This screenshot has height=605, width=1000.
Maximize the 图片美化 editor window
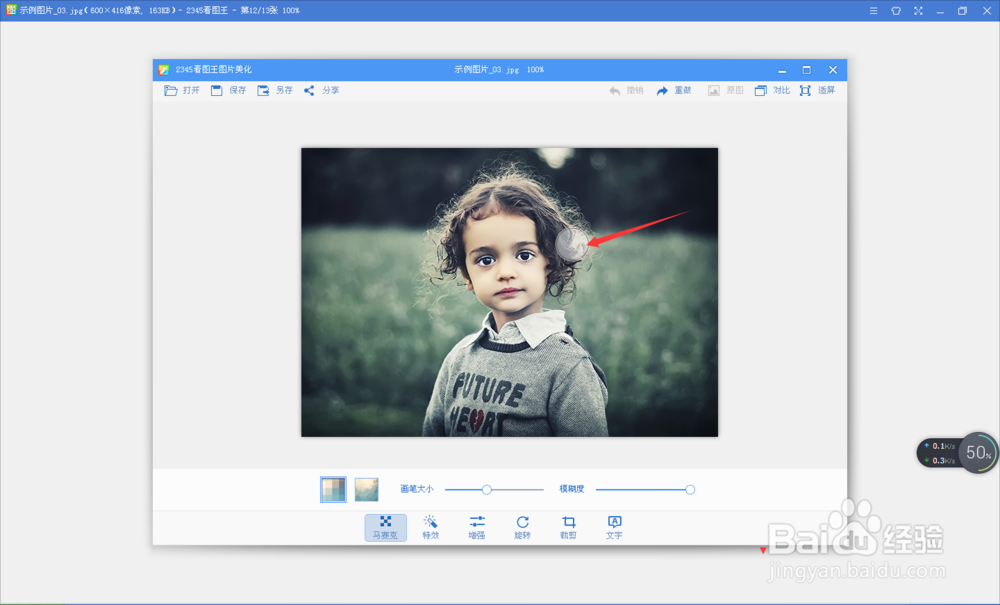(x=807, y=70)
